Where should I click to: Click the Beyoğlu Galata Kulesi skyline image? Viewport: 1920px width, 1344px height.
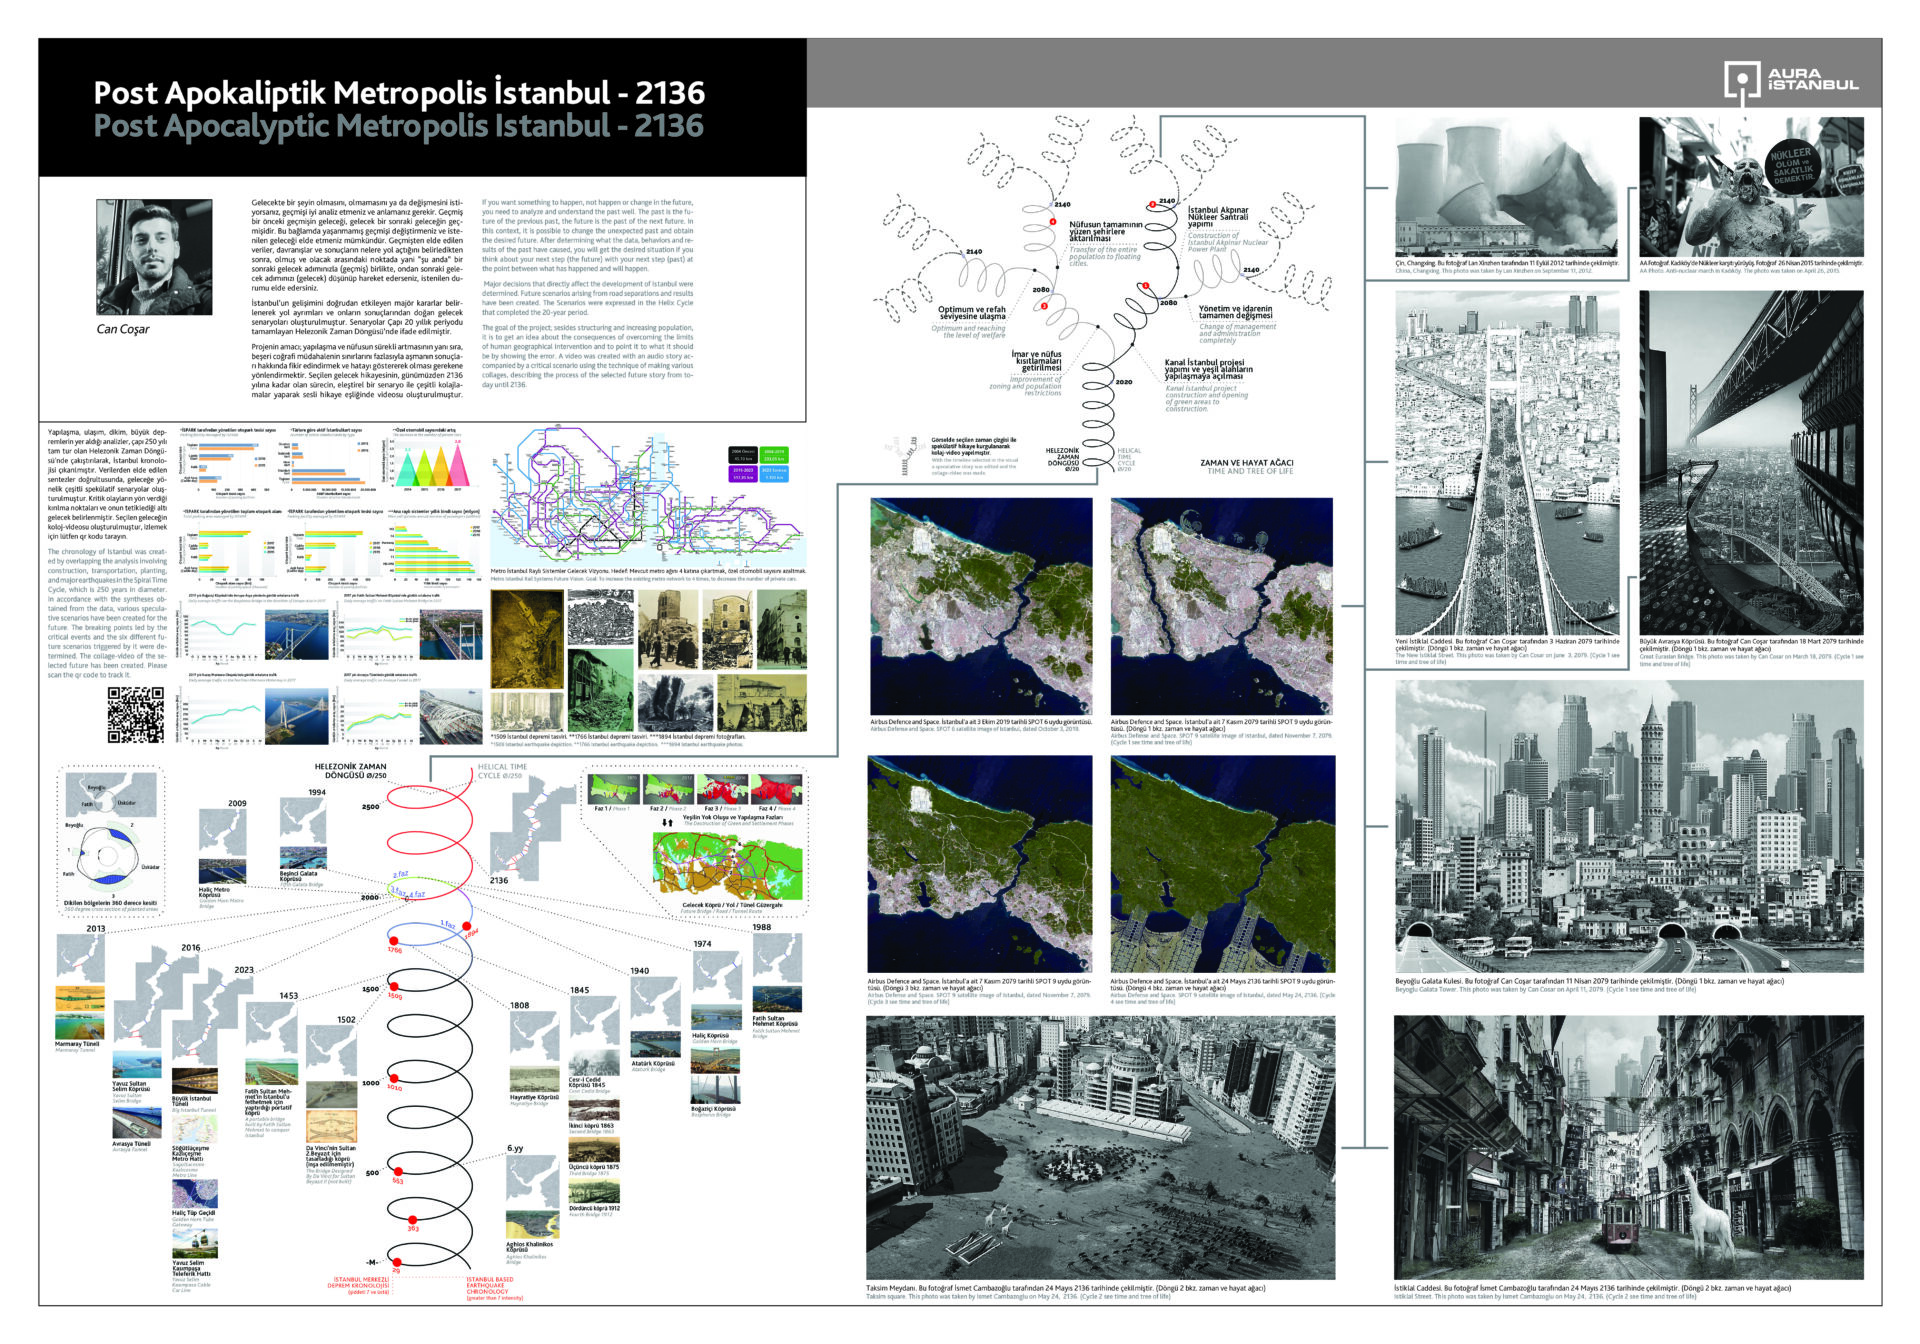(1628, 825)
